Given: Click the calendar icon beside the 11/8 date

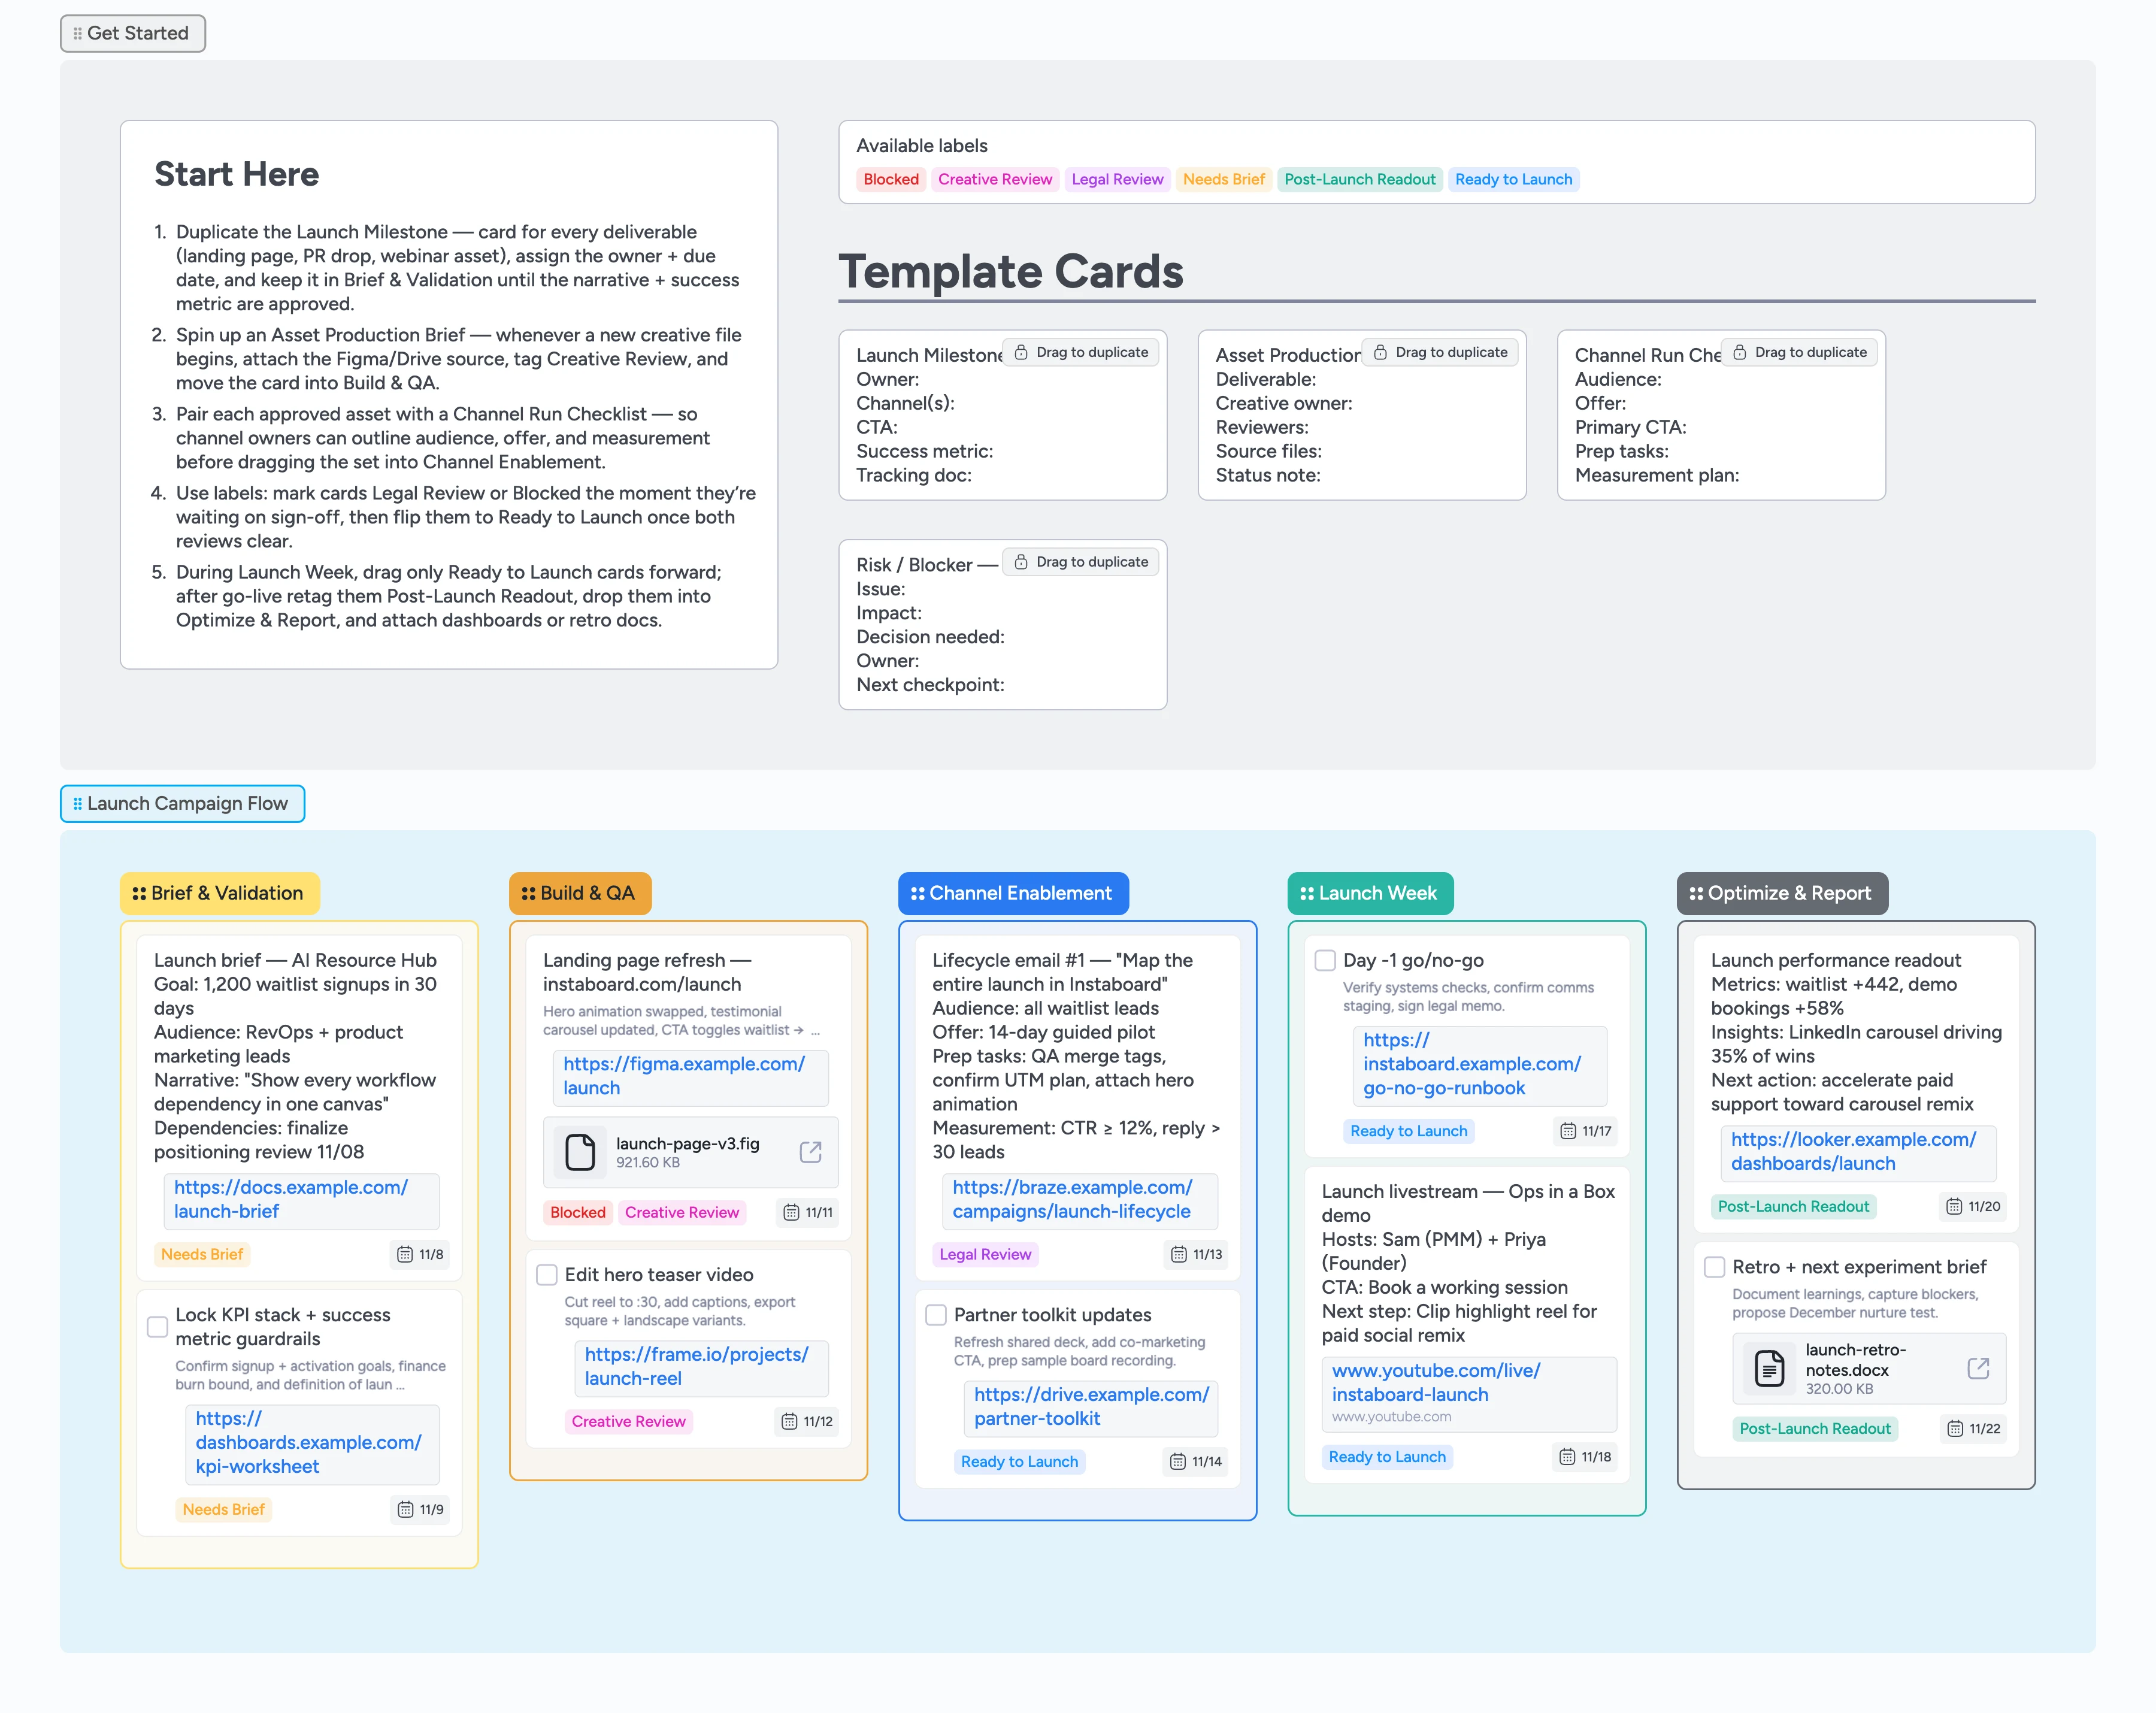Looking at the screenshot, I should tap(404, 1254).
